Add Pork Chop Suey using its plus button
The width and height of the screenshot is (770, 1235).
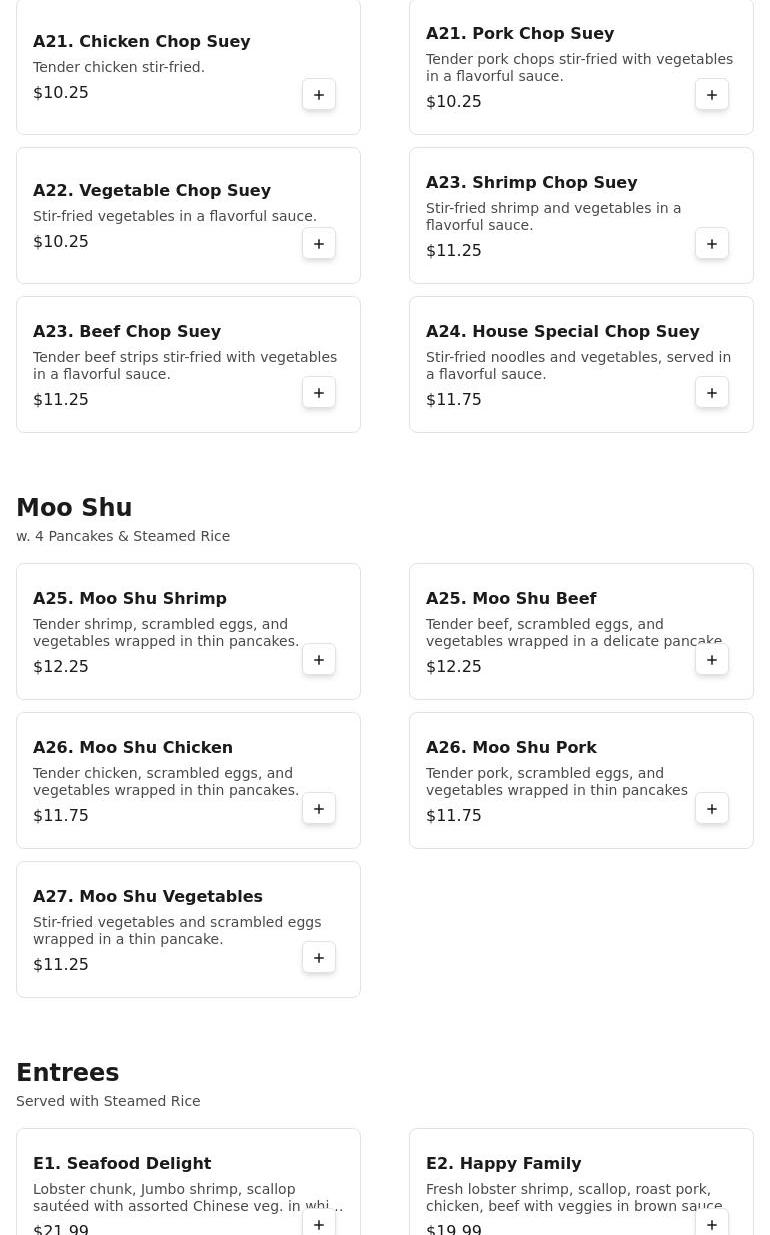[x=712, y=95]
